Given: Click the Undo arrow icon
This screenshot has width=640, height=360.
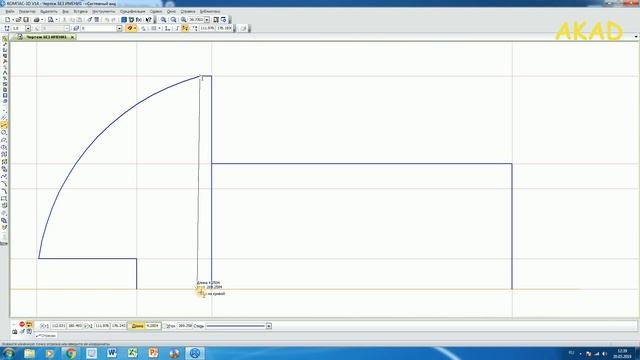Looking at the screenshot, I should pyautogui.click(x=107, y=20).
